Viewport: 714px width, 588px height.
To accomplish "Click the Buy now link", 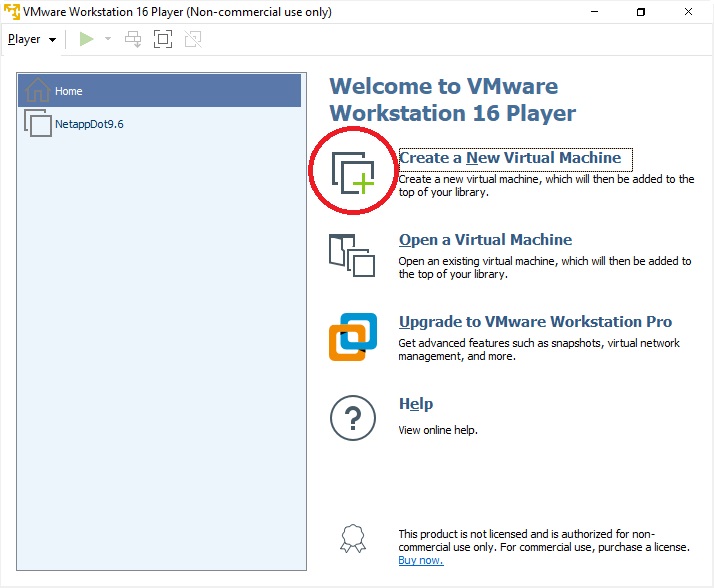I will tap(421, 560).
